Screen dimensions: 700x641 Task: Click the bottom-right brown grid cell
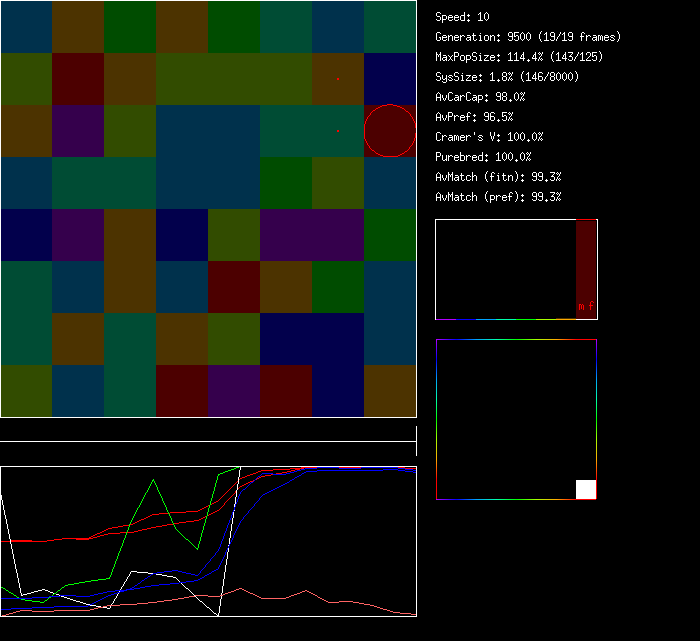390,391
